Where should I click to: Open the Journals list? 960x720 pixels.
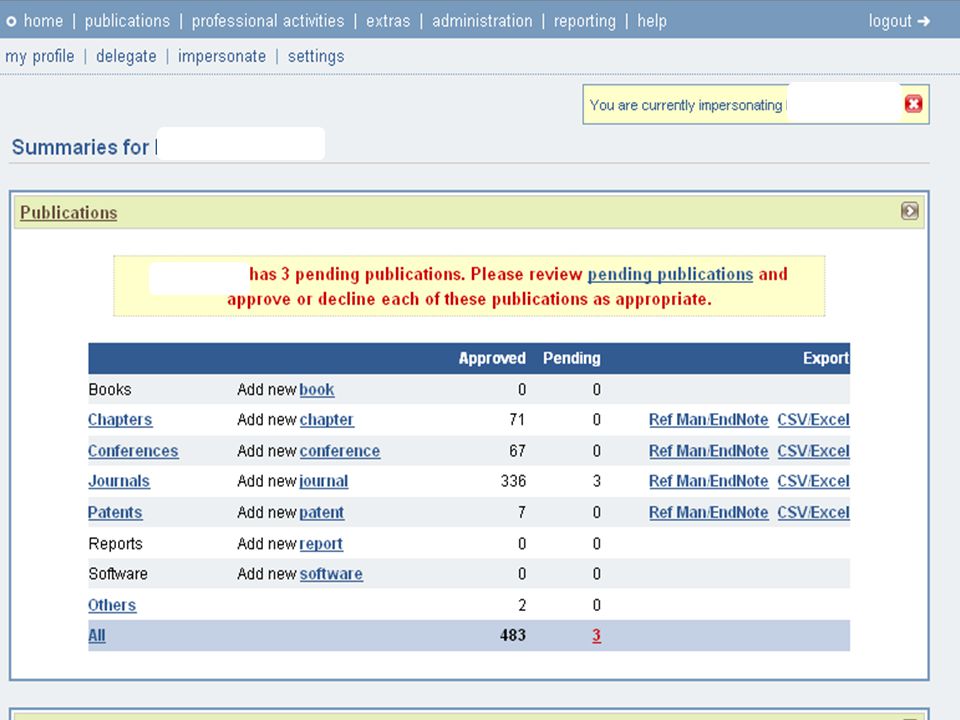point(119,481)
